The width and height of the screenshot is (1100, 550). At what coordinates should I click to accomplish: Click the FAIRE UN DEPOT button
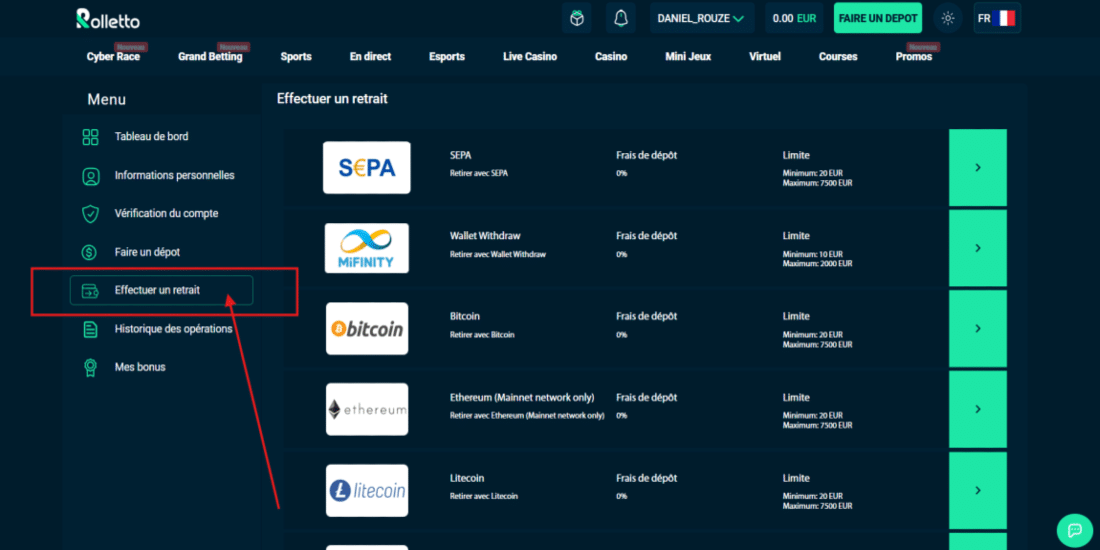[x=878, y=18]
